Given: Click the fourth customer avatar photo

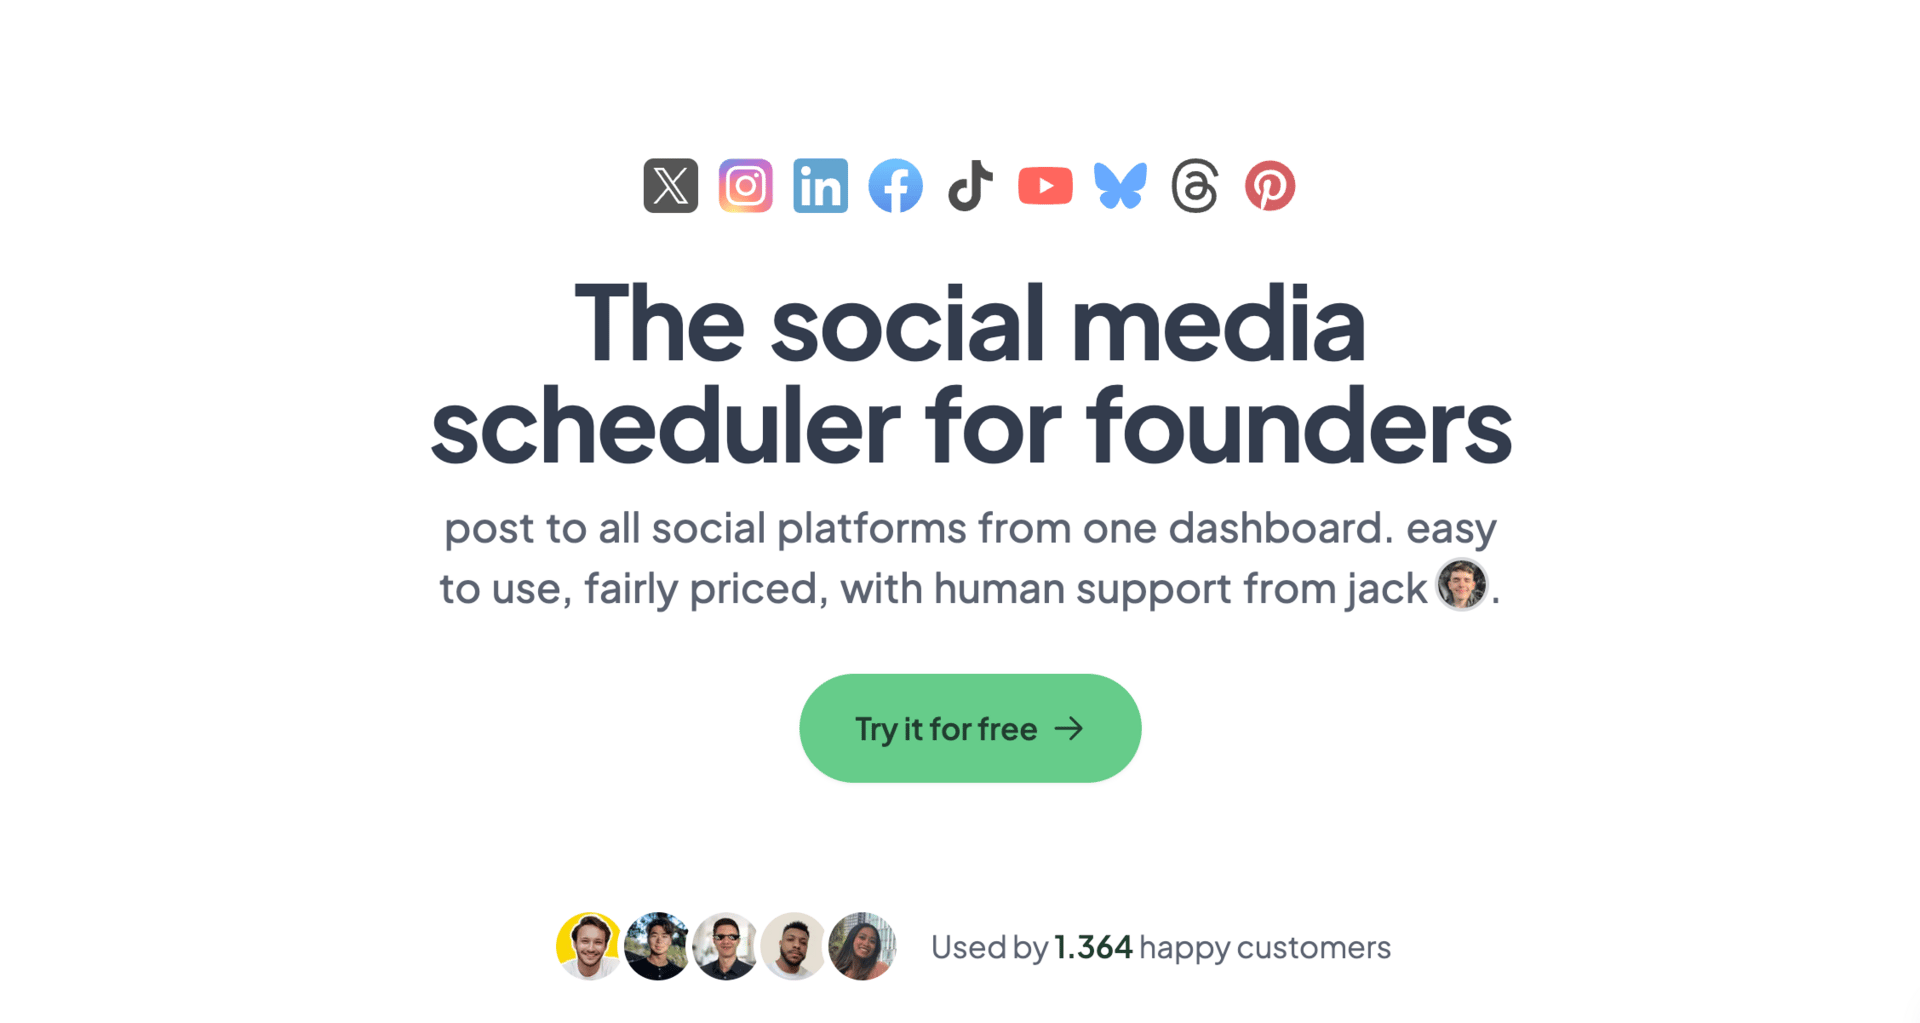Looking at the screenshot, I should 793,946.
